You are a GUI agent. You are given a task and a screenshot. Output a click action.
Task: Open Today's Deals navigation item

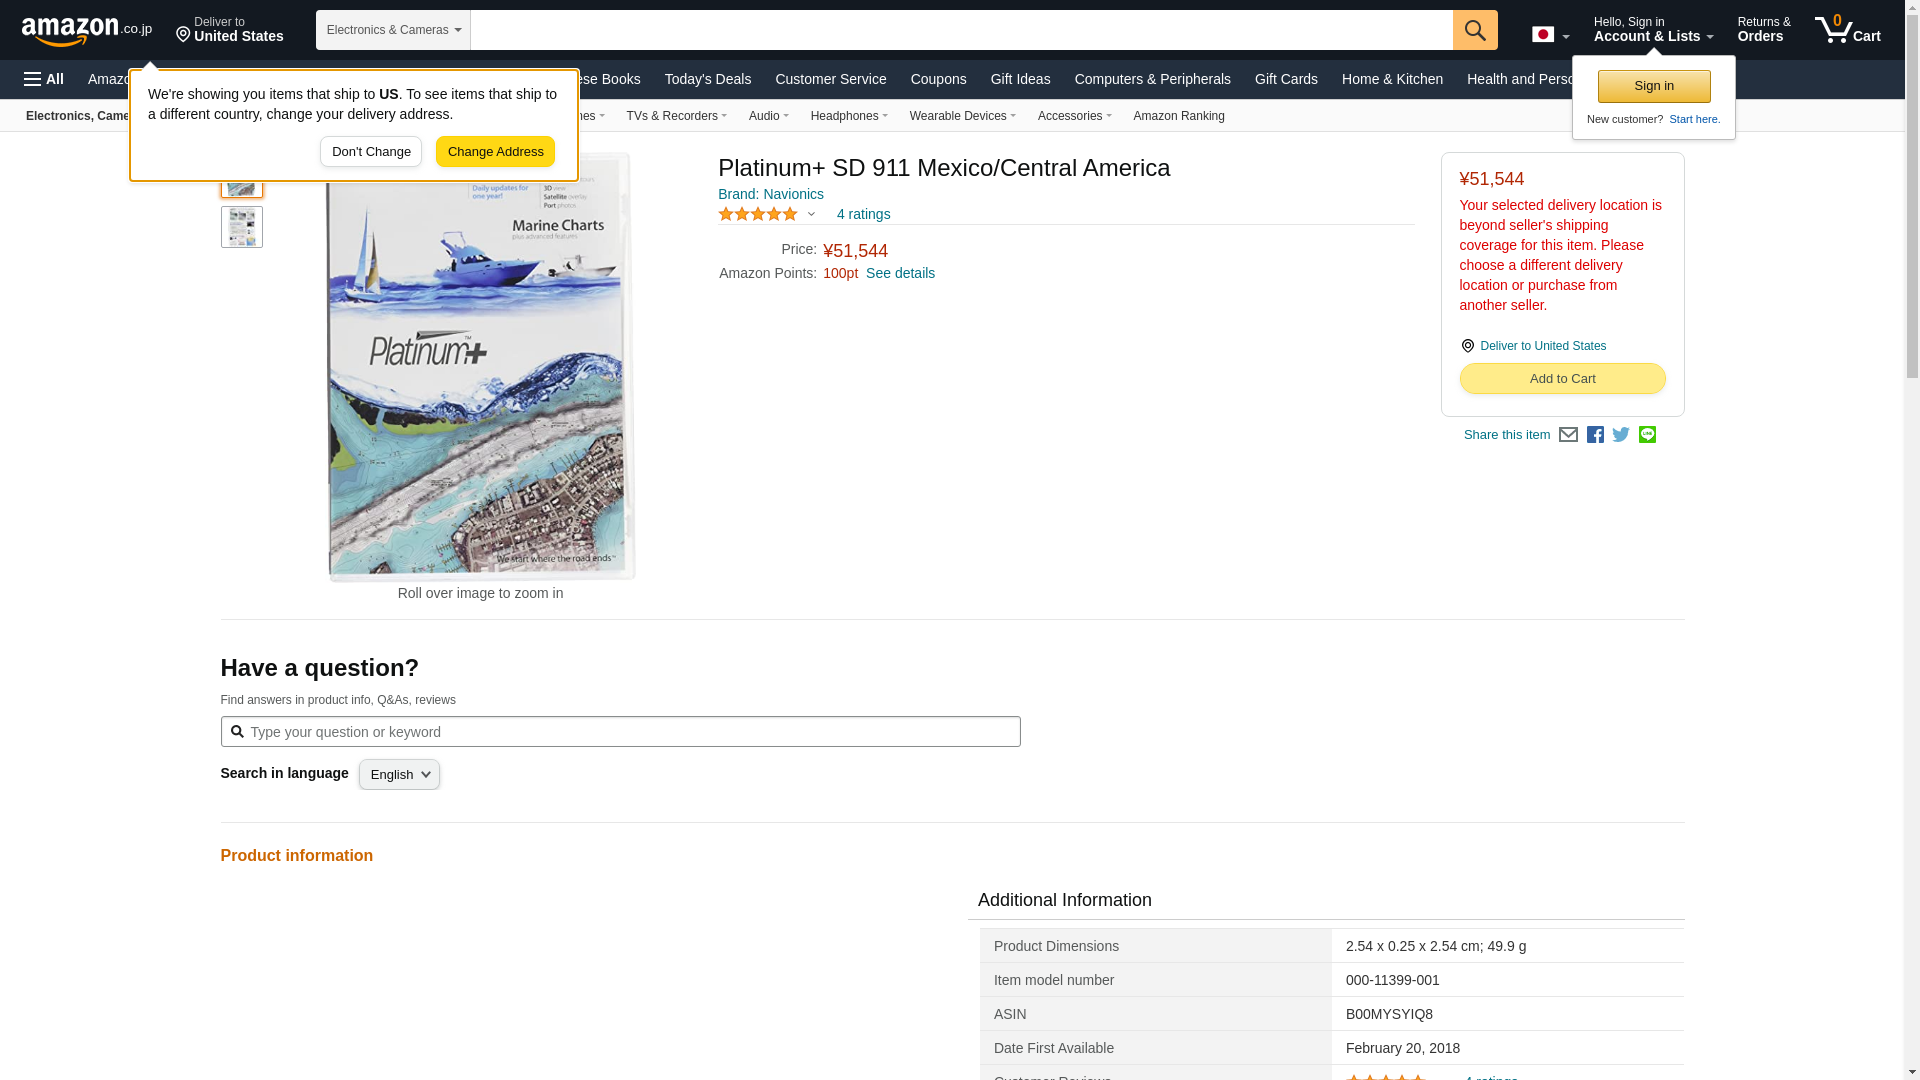[x=707, y=79]
